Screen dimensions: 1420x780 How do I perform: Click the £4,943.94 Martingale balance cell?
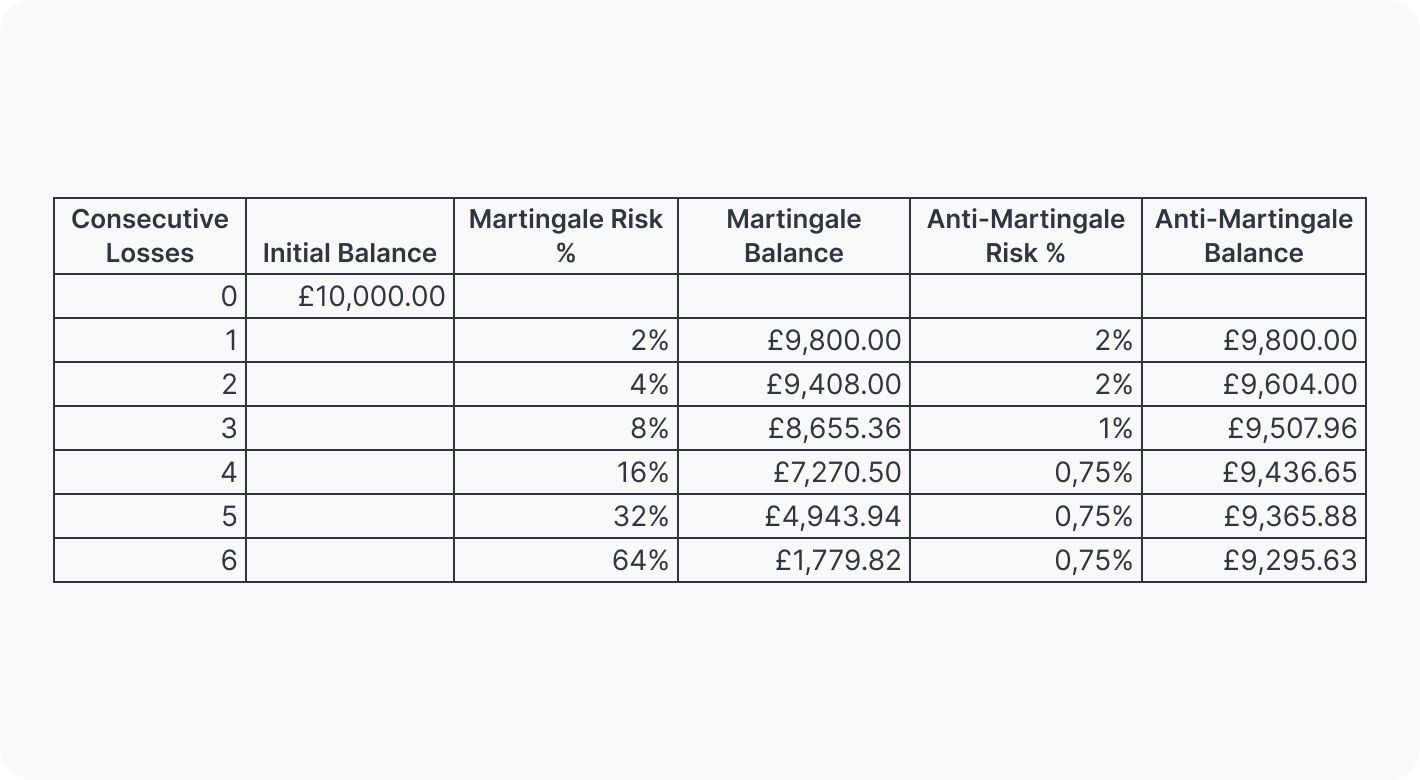point(834,517)
